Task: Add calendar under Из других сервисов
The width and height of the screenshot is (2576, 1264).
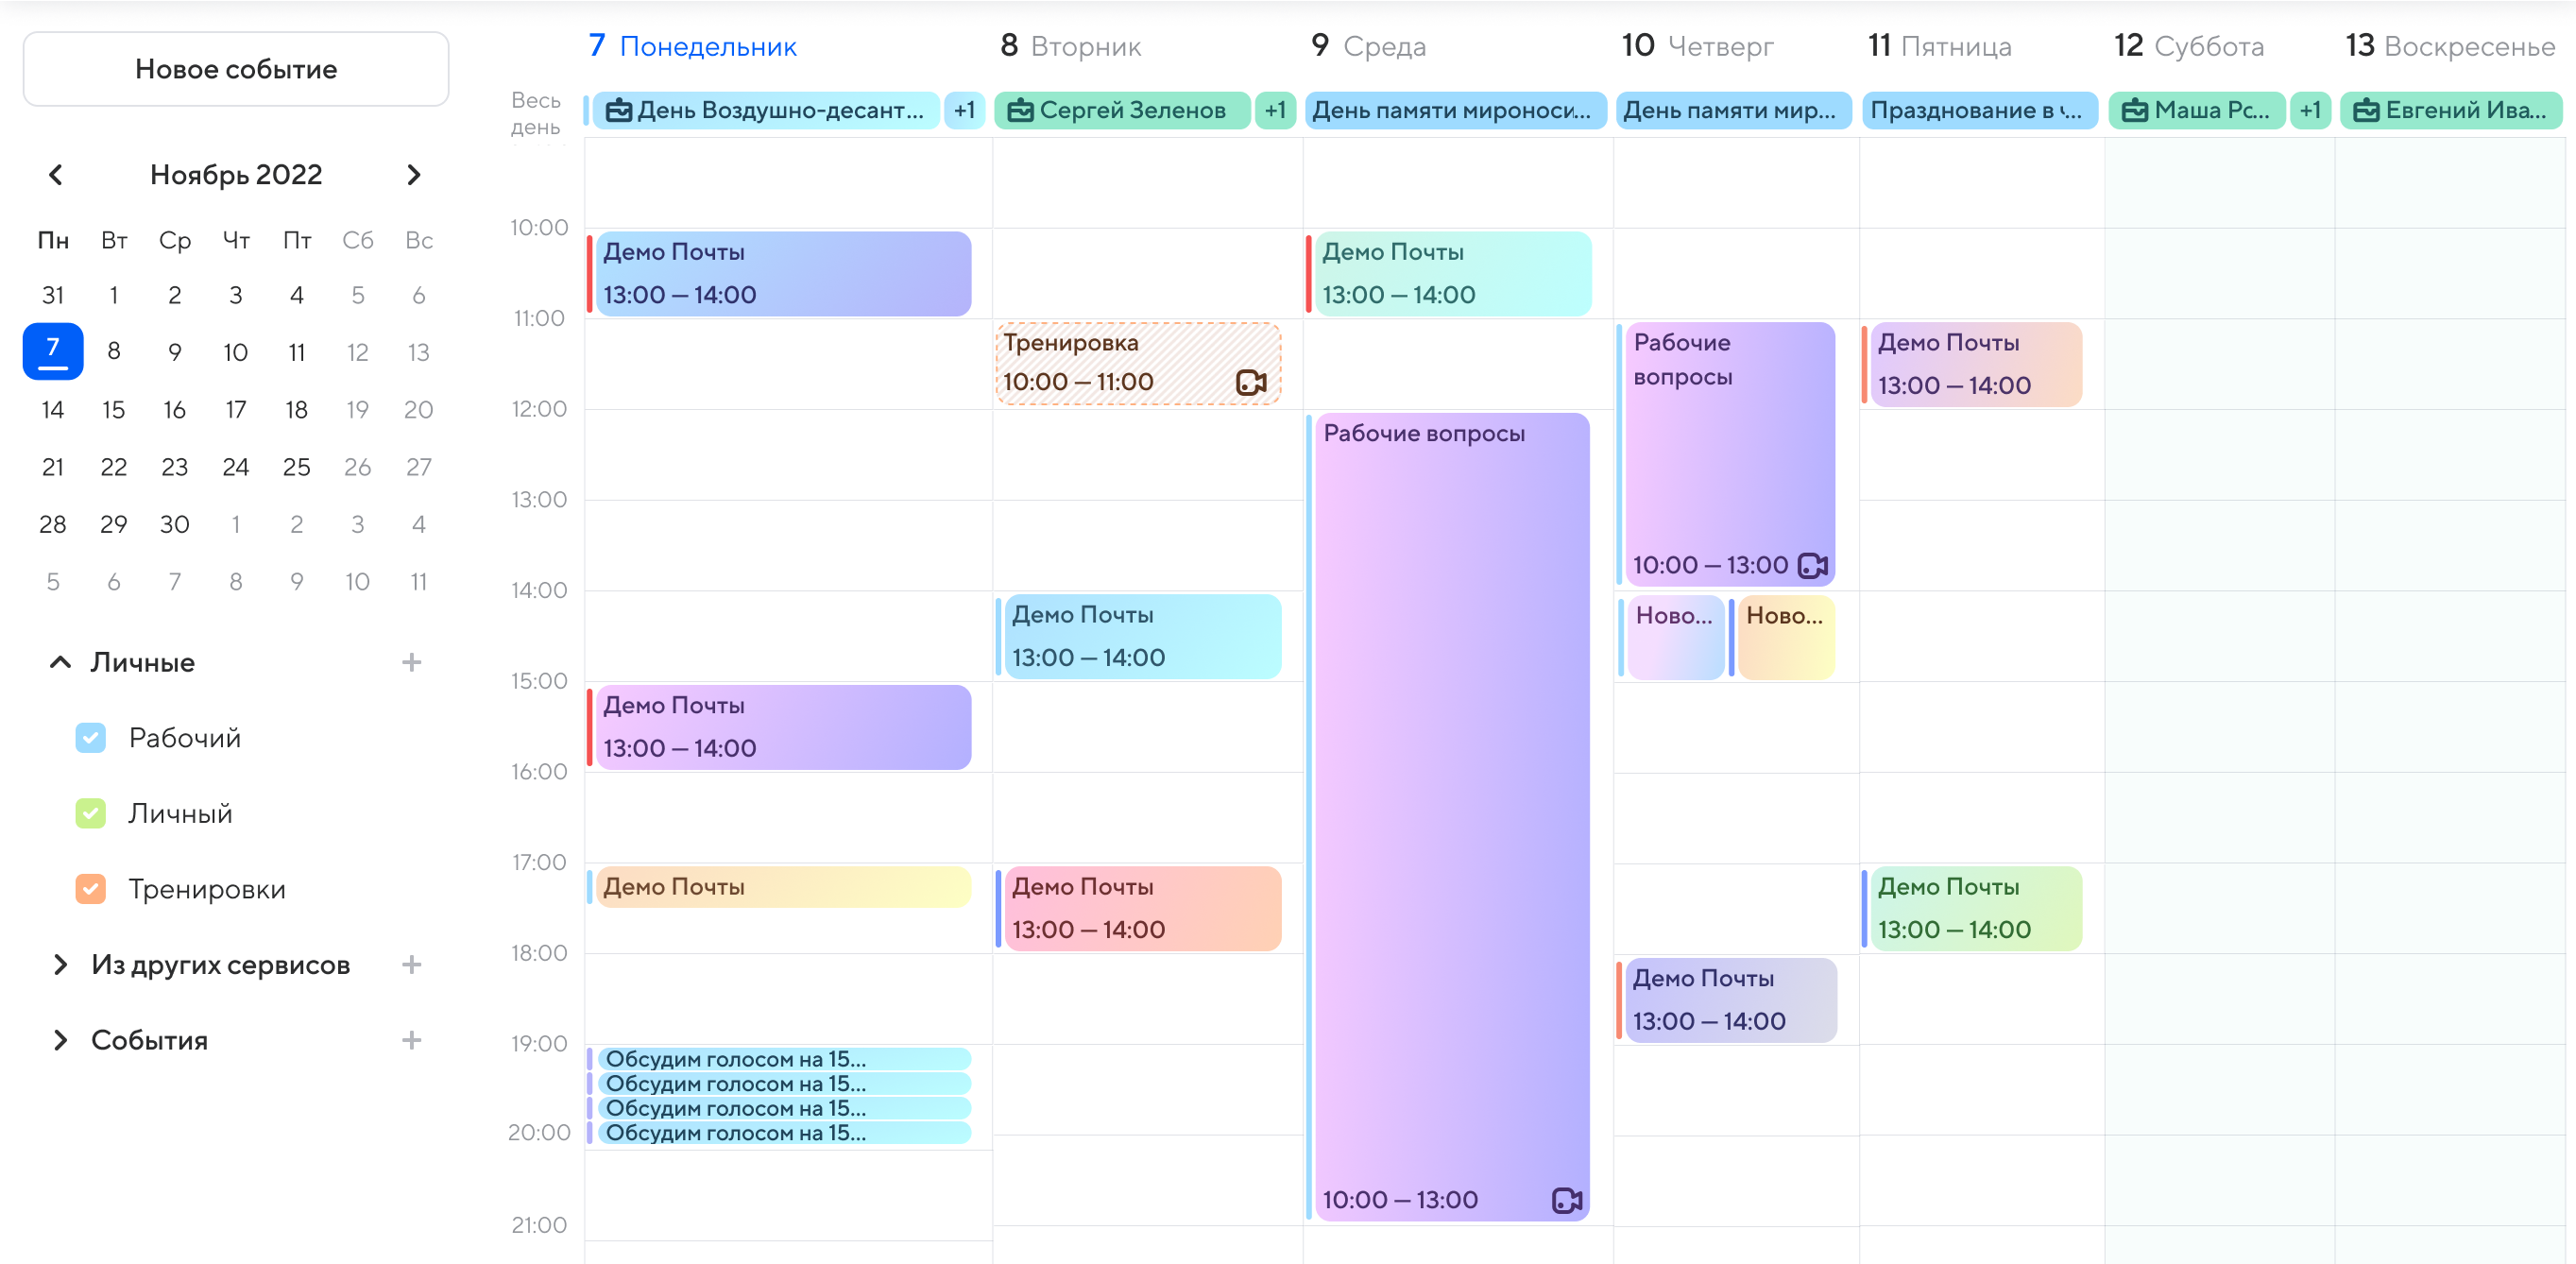Action: click(x=411, y=964)
